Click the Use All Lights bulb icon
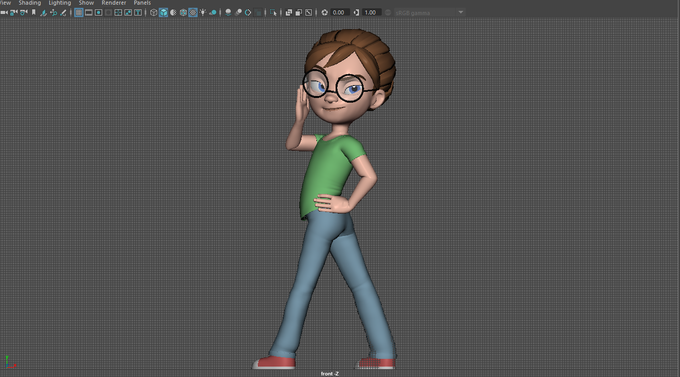The width and height of the screenshot is (680, 377). point(203,13)
